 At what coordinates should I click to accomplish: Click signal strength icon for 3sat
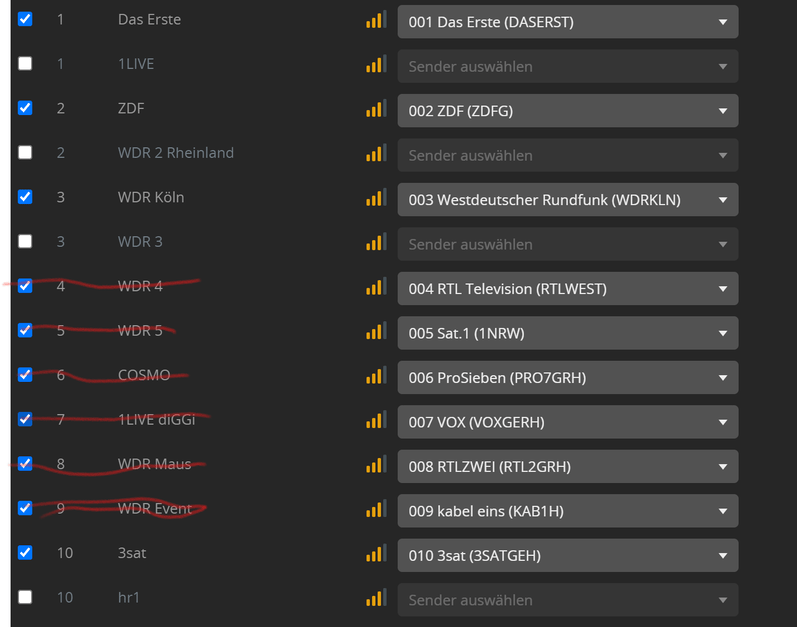point(376,553)
